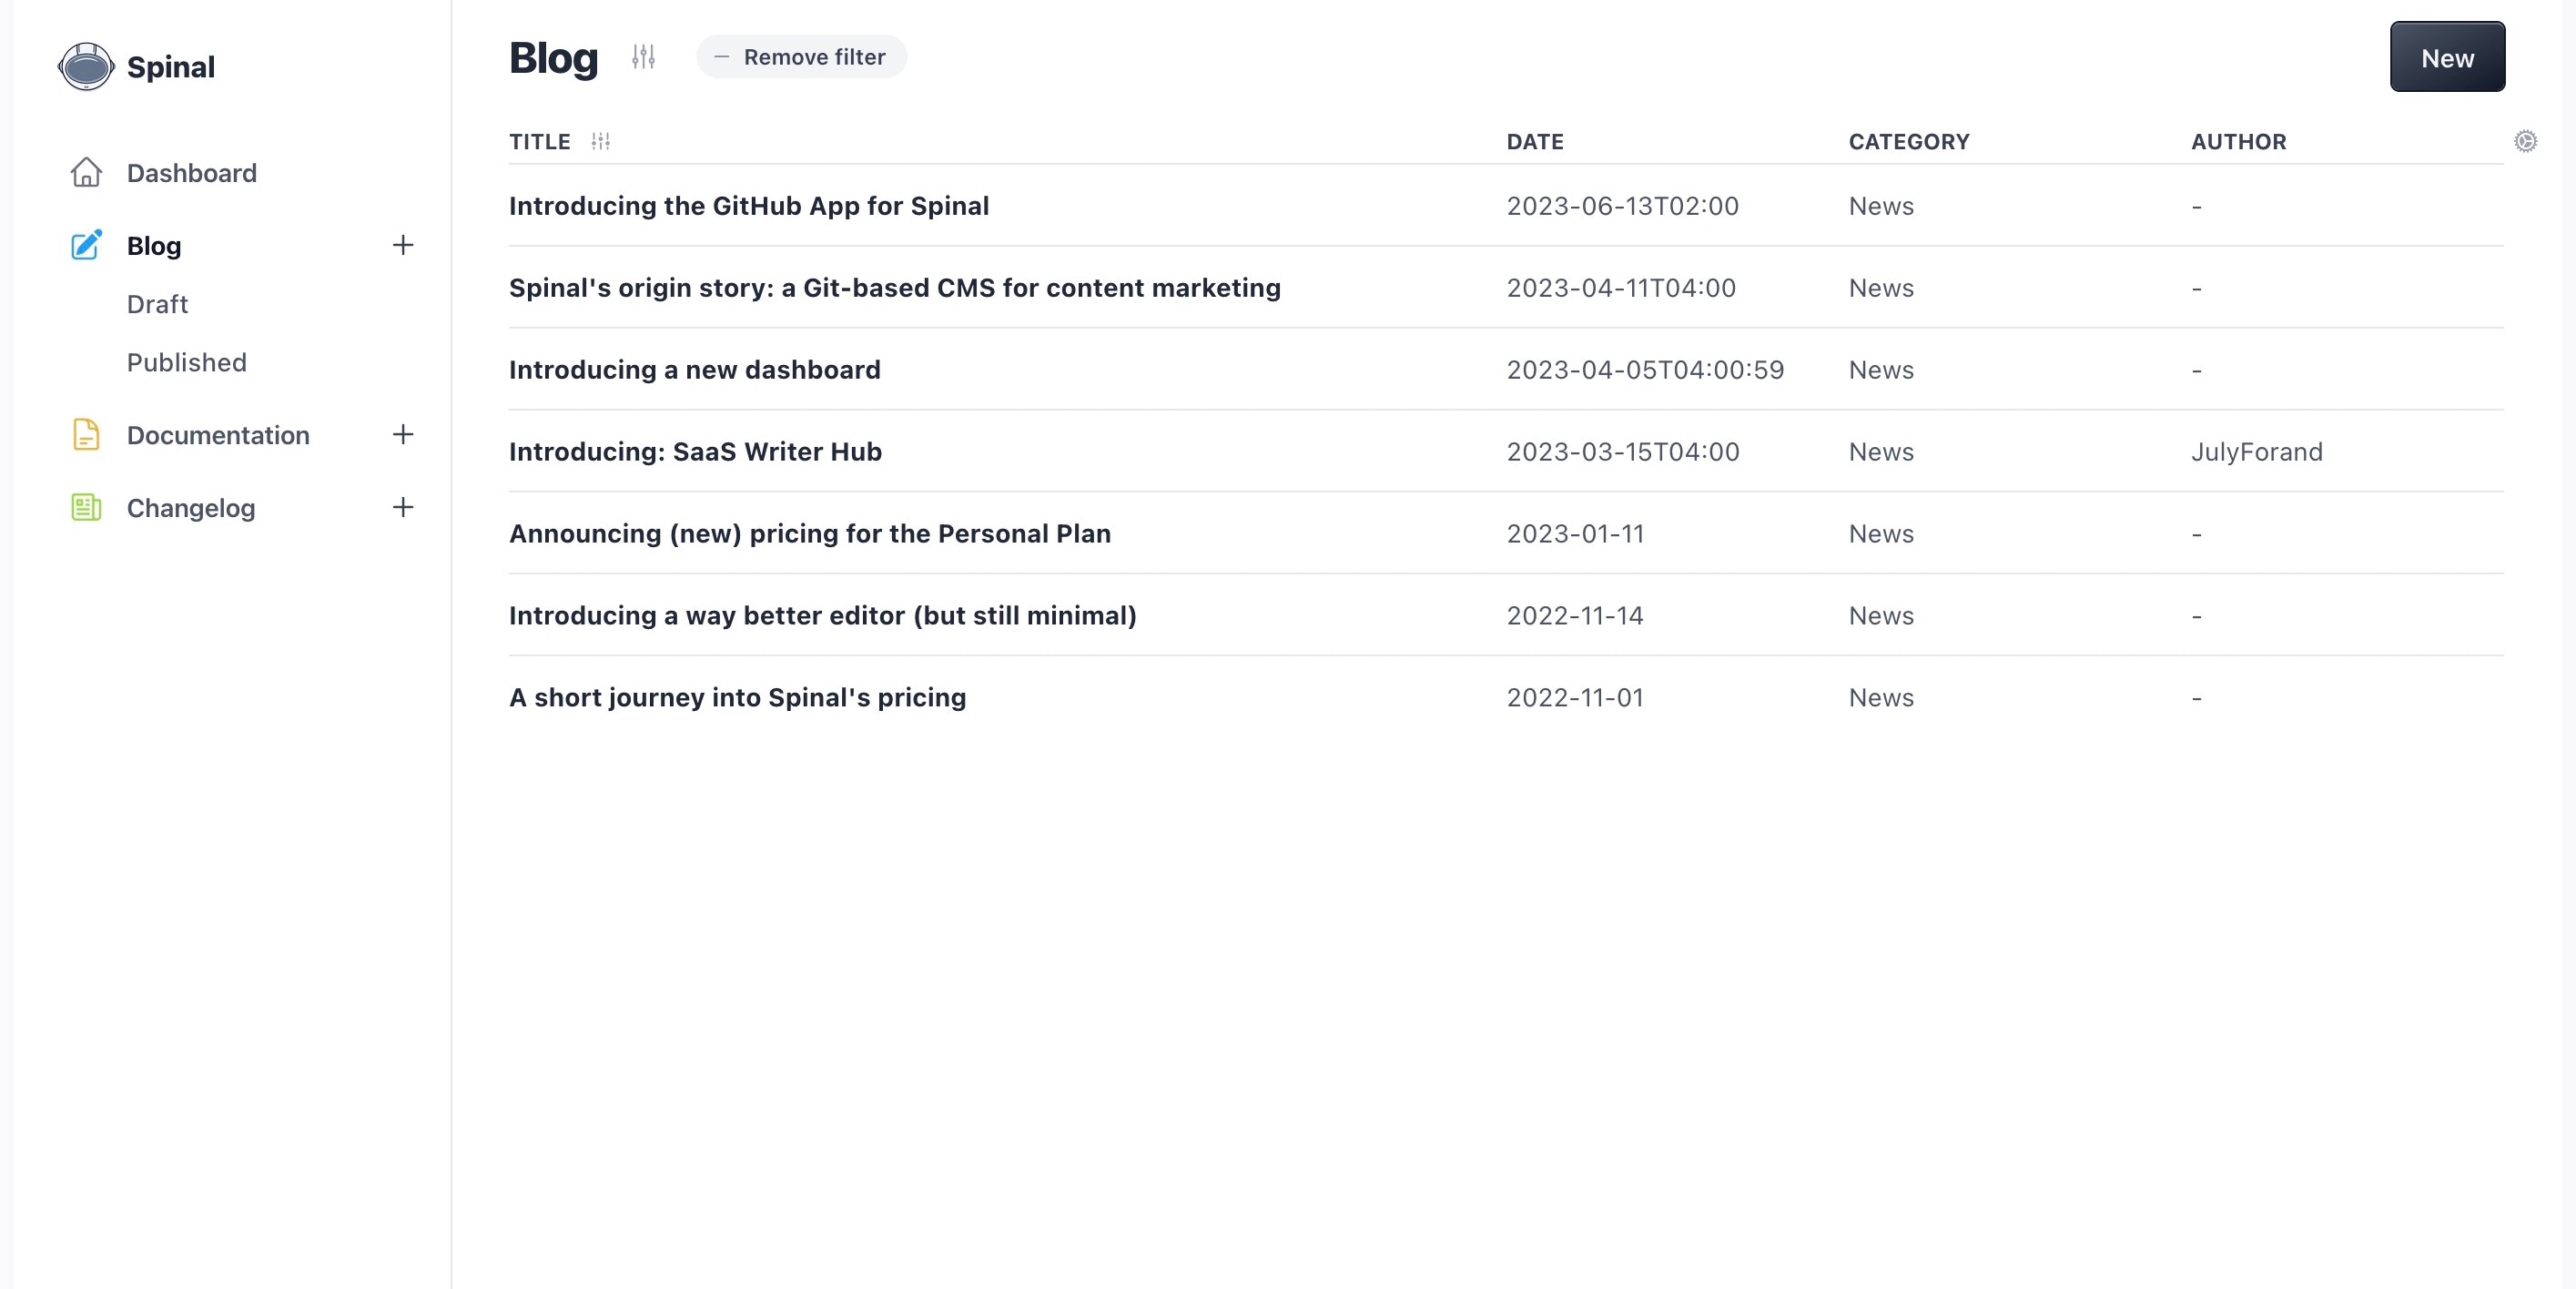Click plus icon next to Changelog

tap(403, 507)
